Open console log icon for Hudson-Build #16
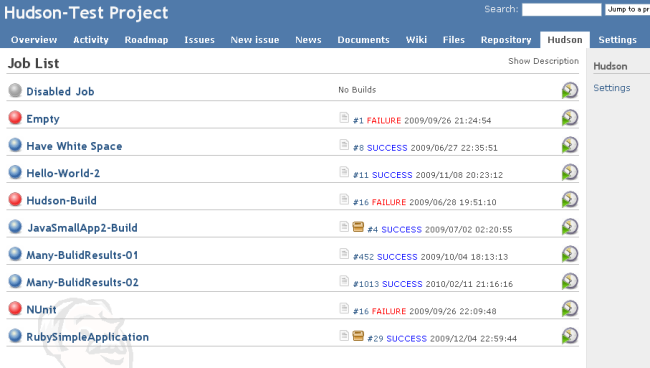Viewport: 650px width, 368px height. [x=344, y=199]
